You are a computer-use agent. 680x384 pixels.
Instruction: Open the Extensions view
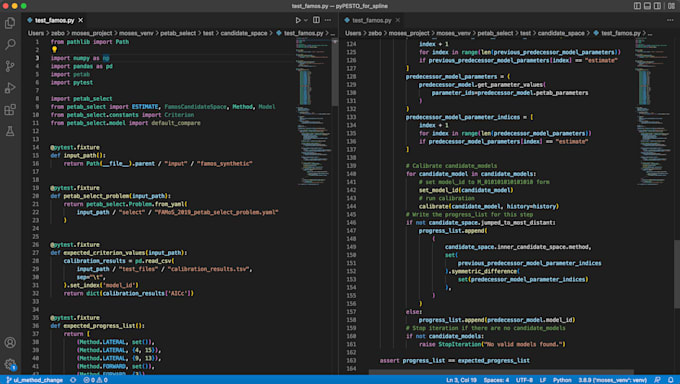10,109
